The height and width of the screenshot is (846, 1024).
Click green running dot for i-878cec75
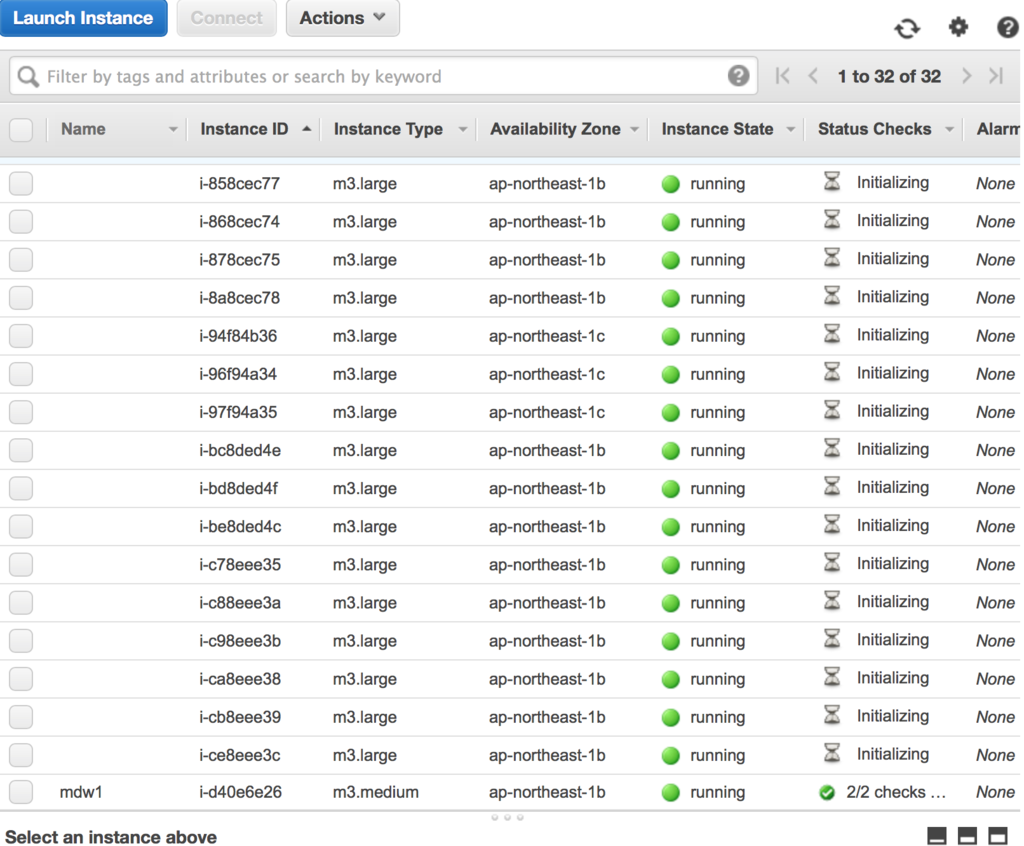(671, 260)
